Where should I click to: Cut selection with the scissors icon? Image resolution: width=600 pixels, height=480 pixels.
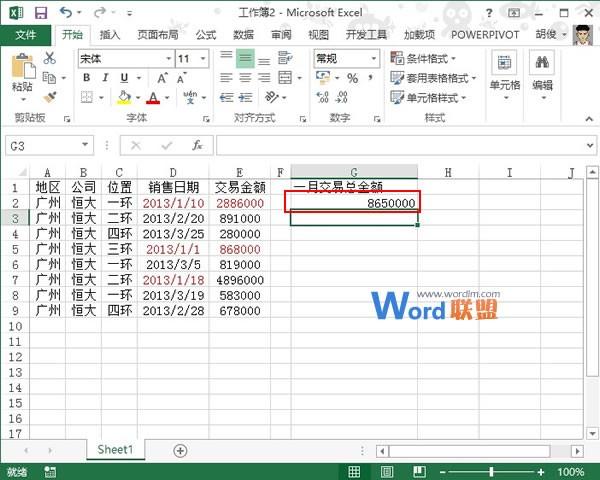coord(49,58)
